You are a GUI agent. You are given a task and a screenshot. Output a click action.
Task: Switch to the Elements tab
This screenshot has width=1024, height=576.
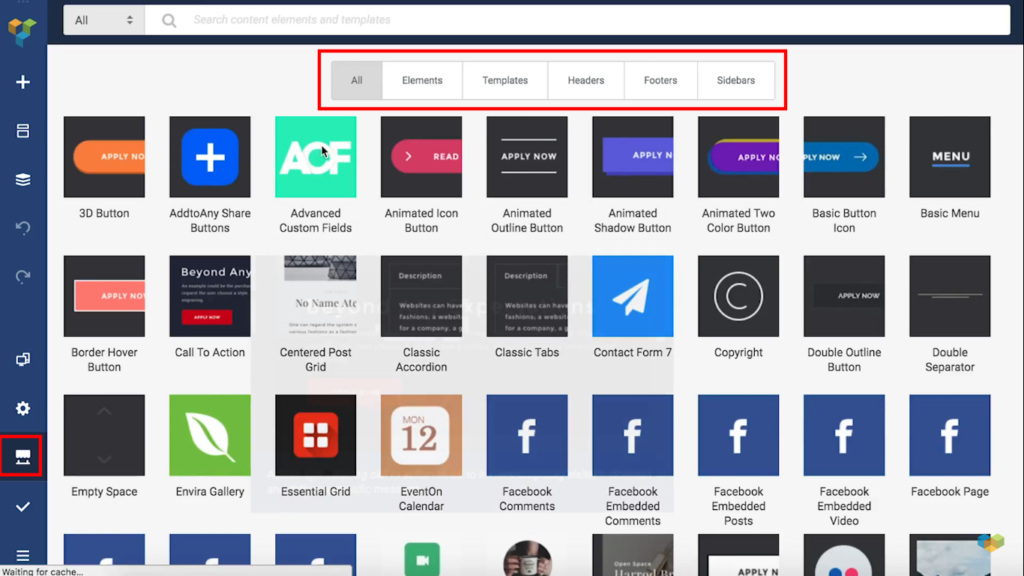coord(421,80)
